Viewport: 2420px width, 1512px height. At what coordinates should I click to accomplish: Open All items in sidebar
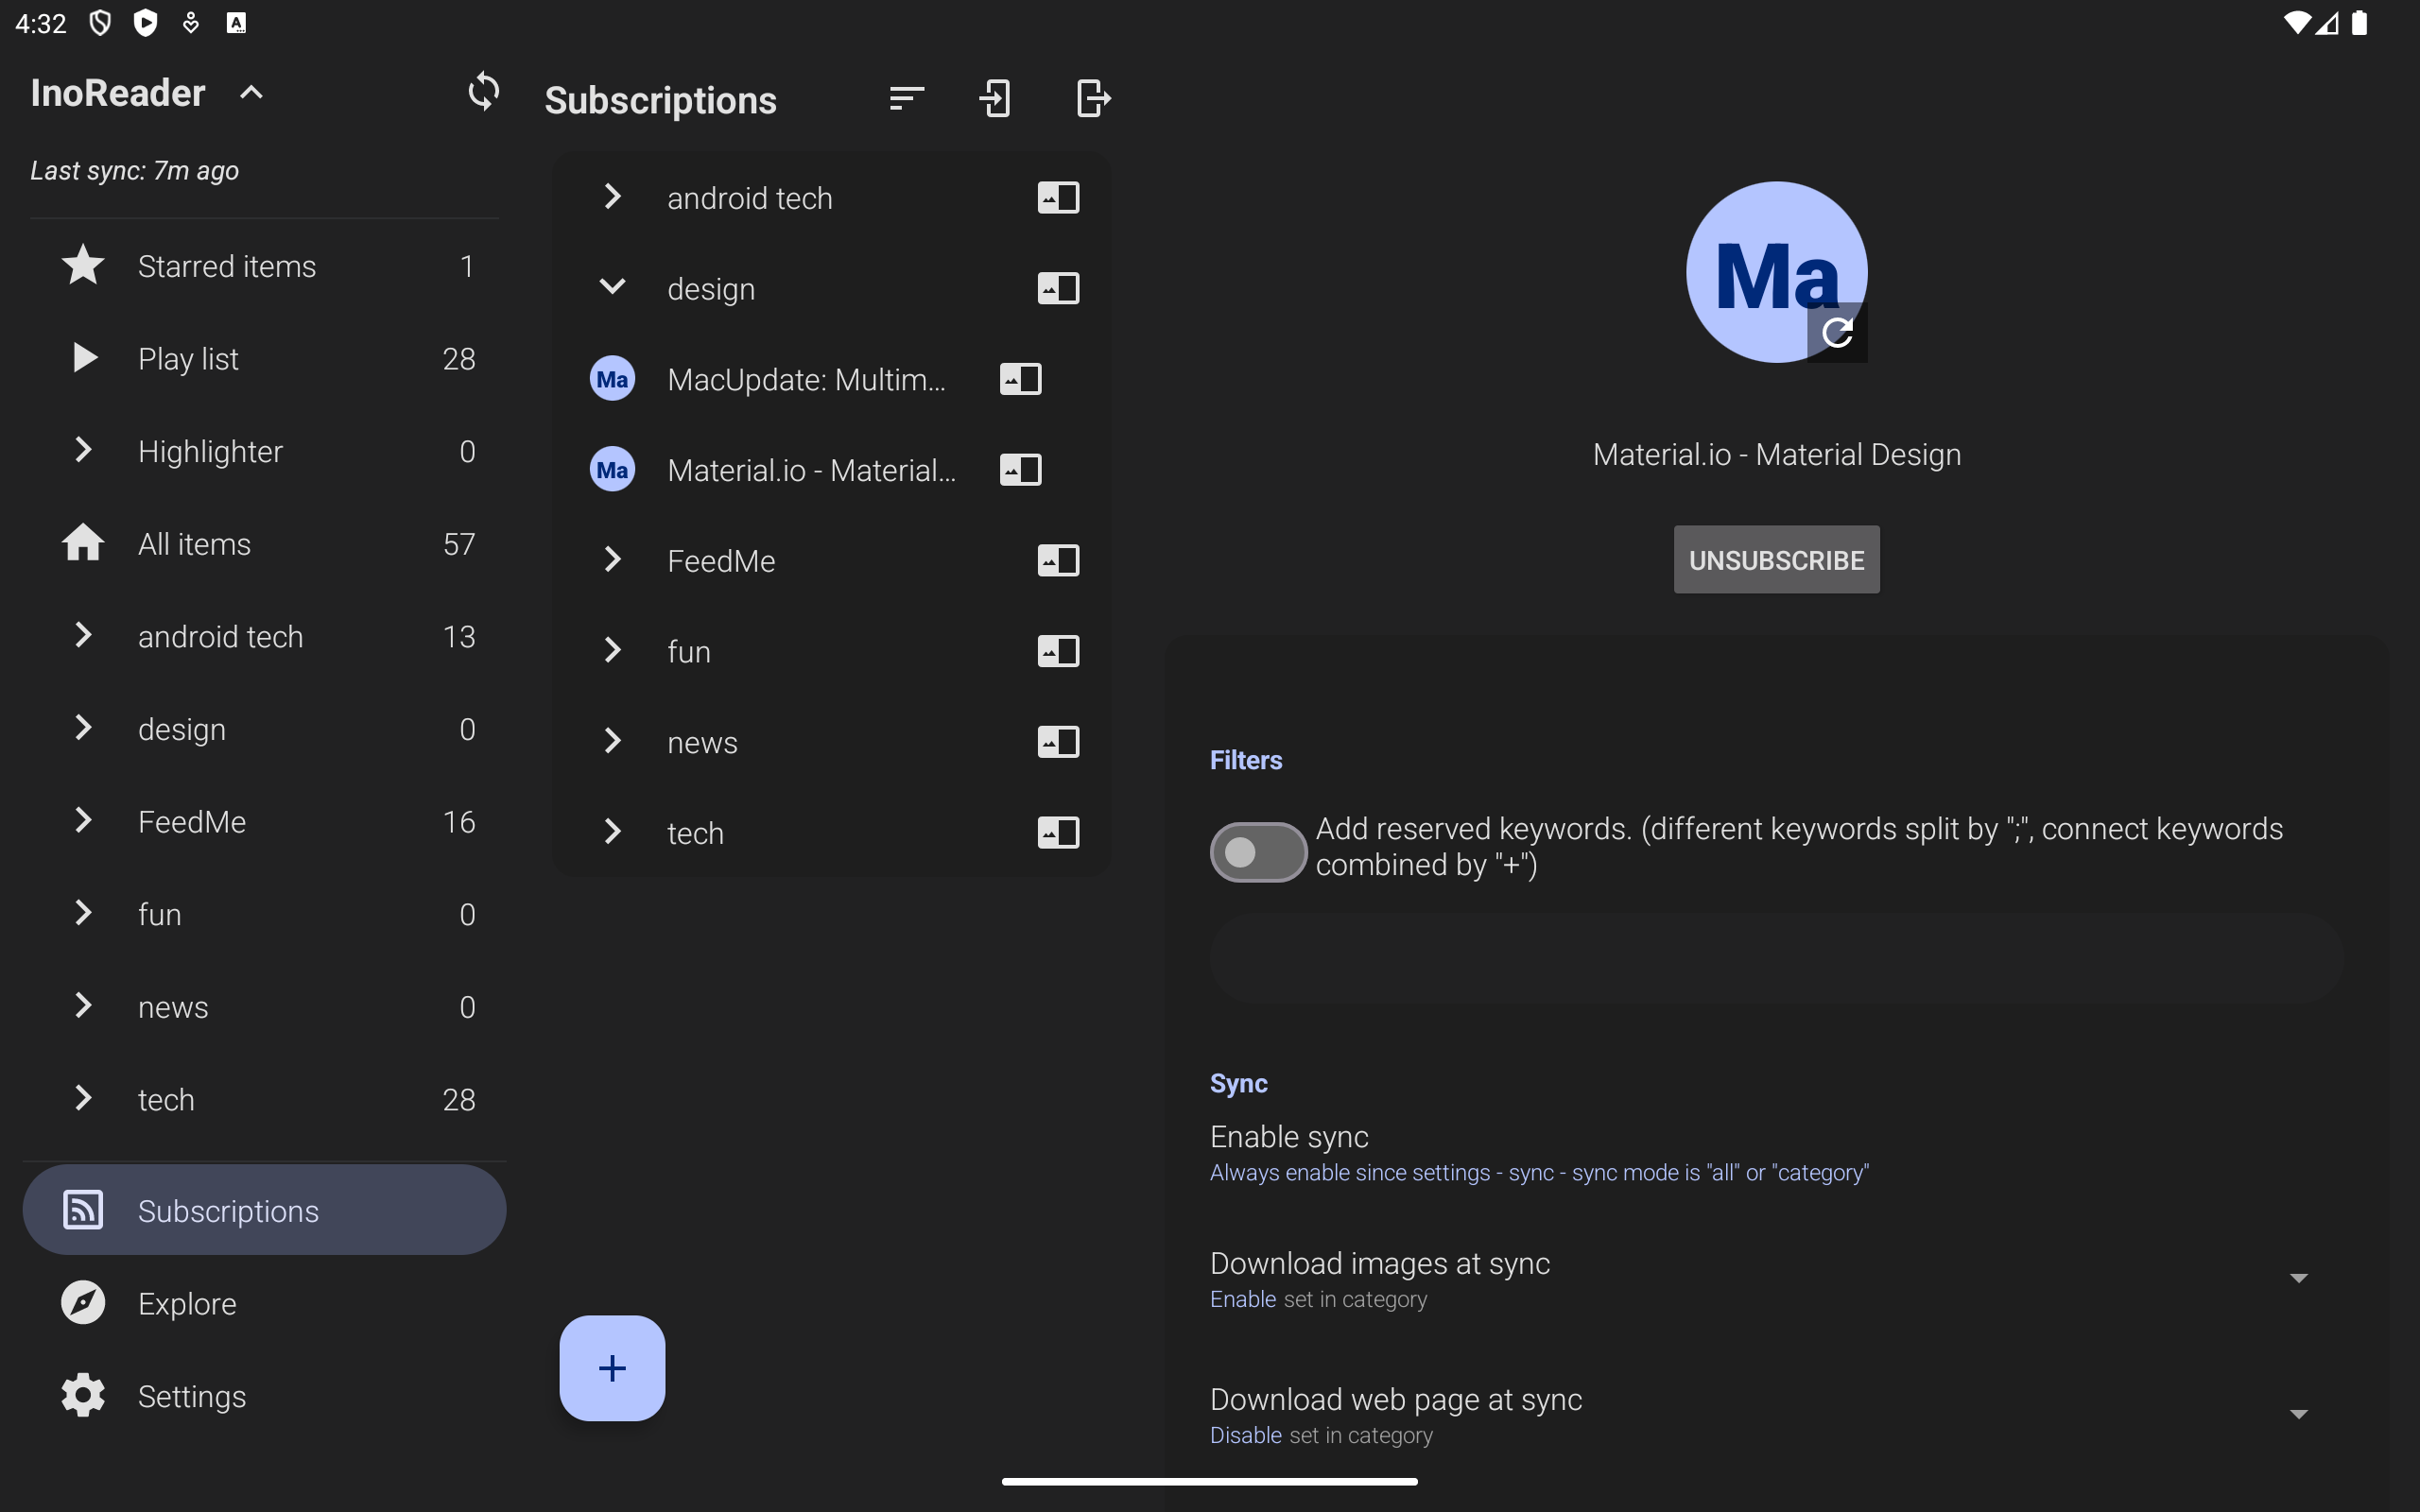264,543
